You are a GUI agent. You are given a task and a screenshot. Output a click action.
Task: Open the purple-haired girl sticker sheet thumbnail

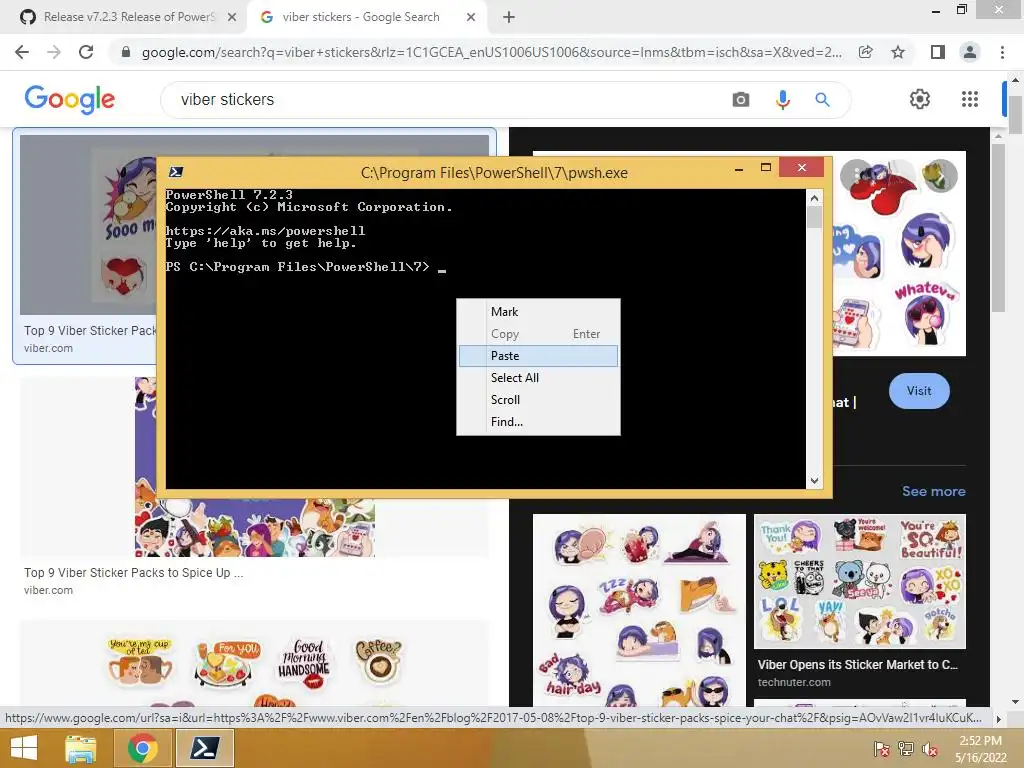pyautogui.click(x=639, y=610)
